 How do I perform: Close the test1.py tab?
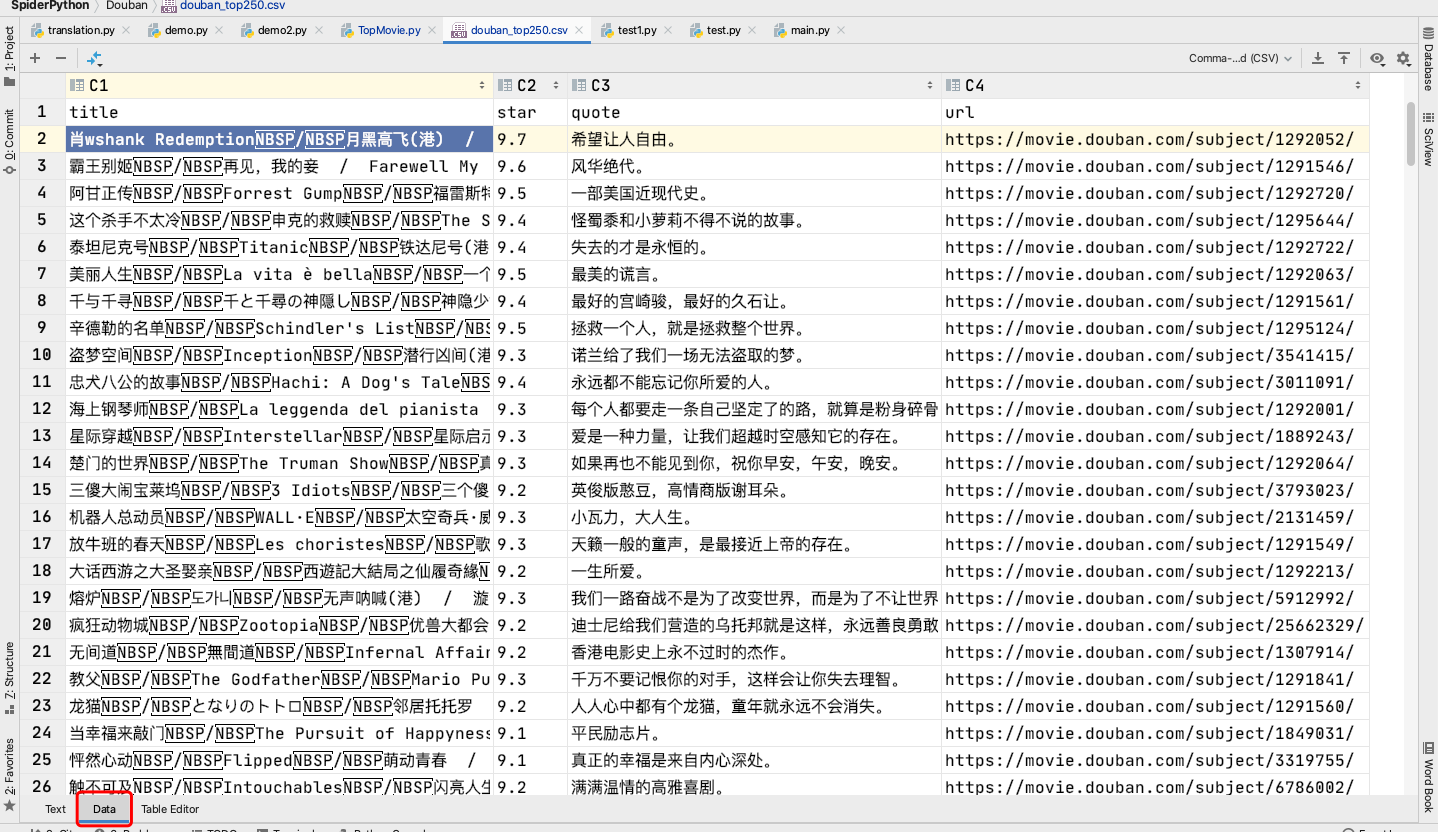pyautogui.click(x=667, y=31)
